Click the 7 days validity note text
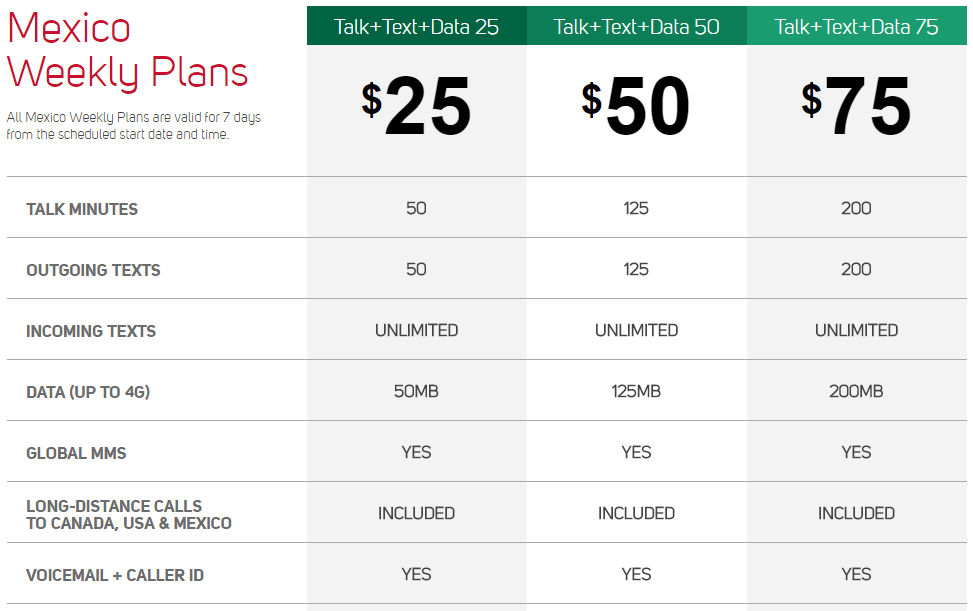Image resolution: width=973 pixels, height=611 pixels. tap(133, 125)
